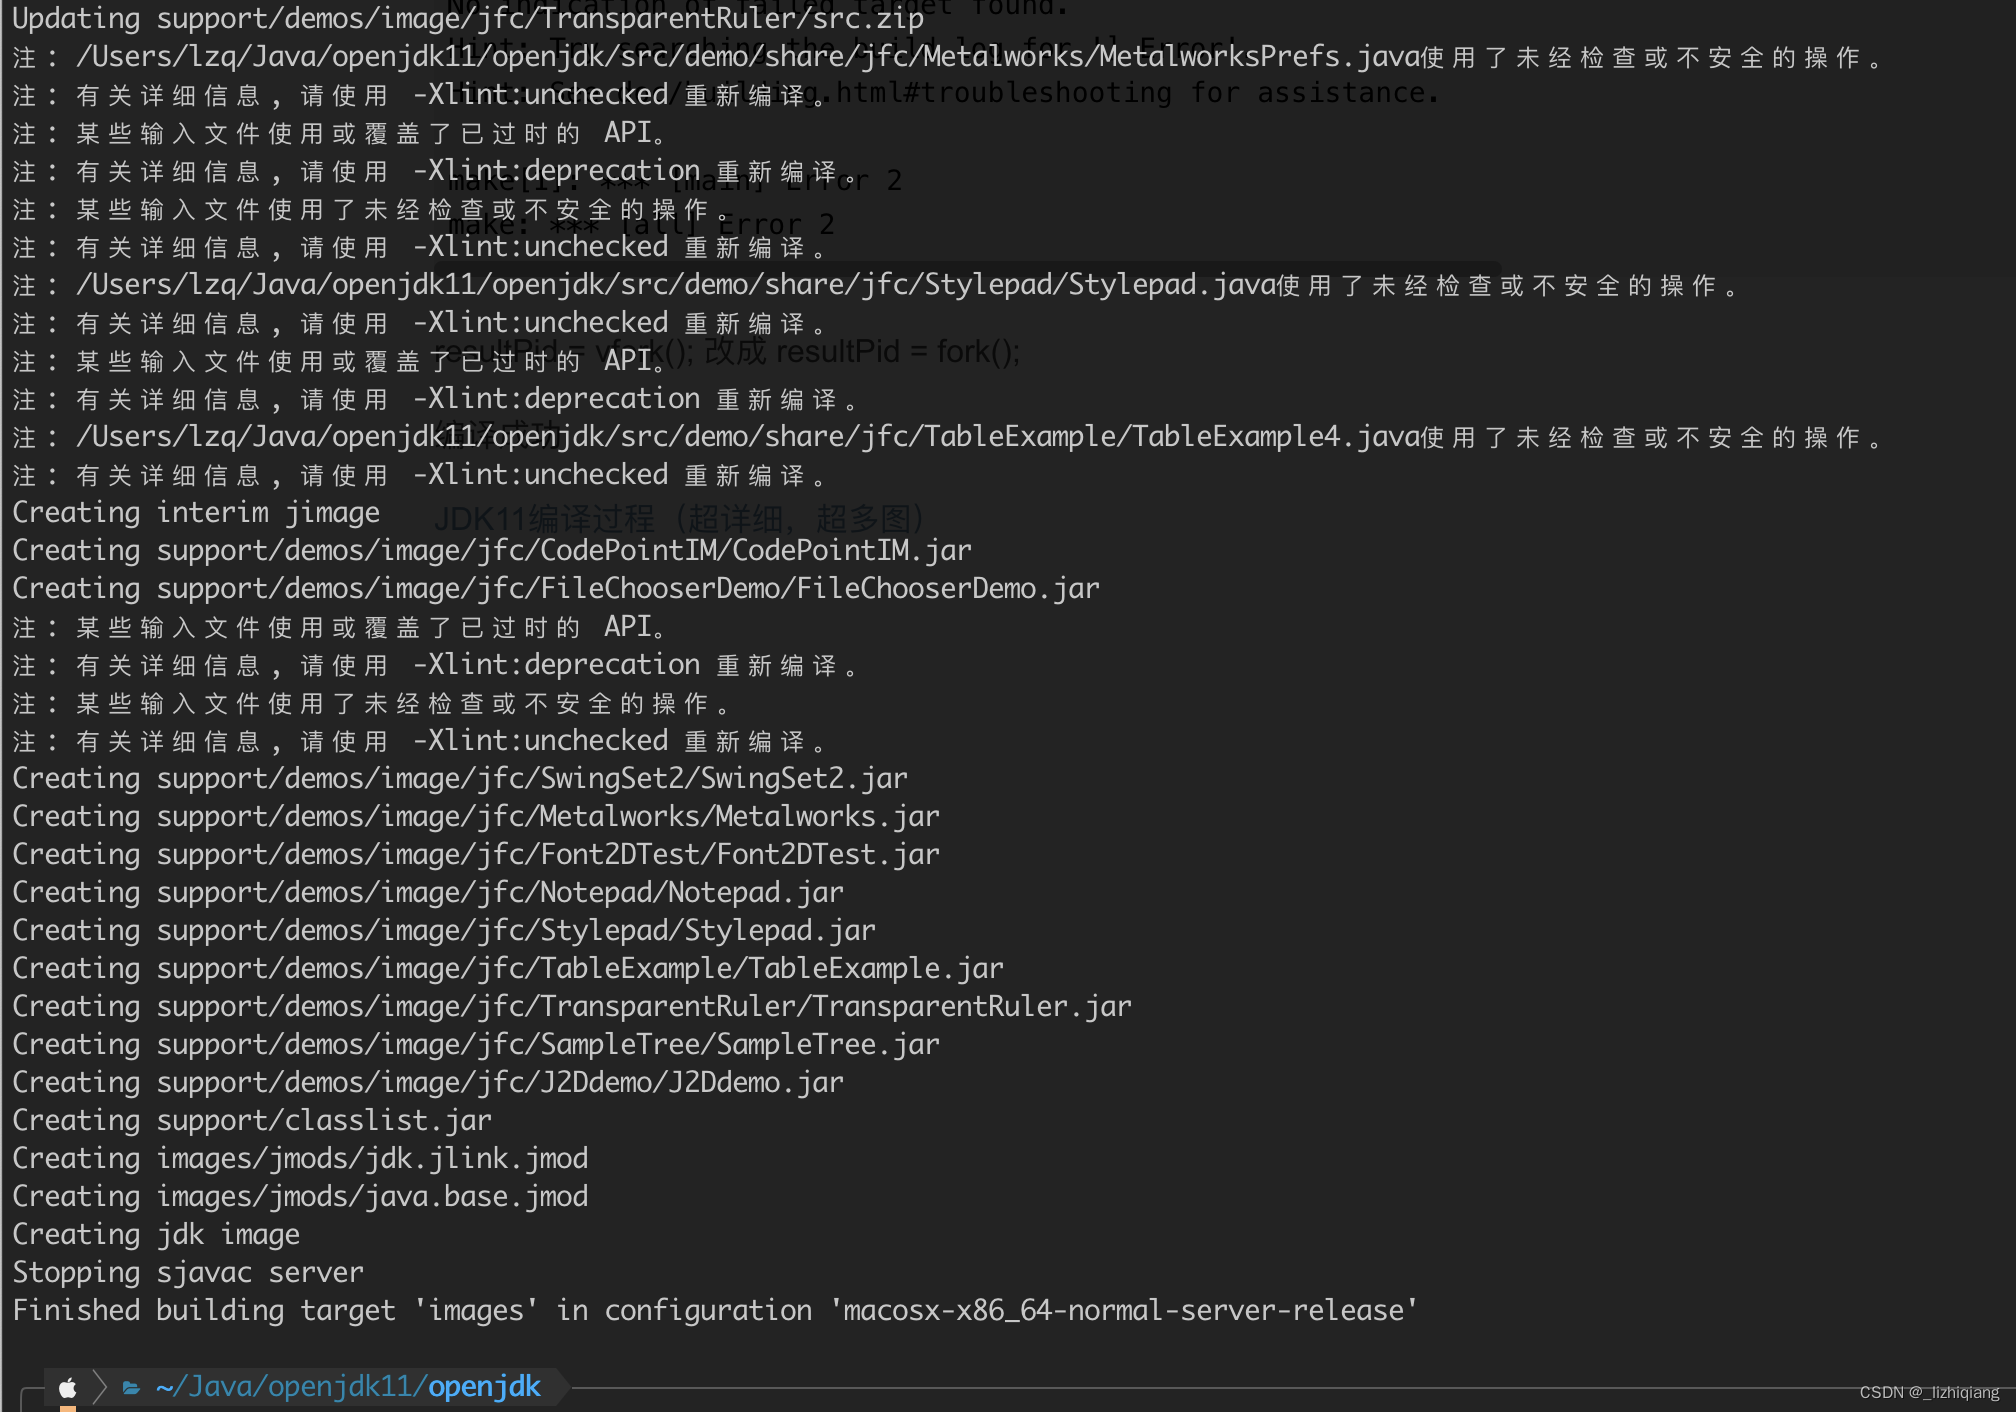Click the prompt path ~/Java/openjdk11/openjdk
The image size is (2016, 1412).
(348, 1386)
